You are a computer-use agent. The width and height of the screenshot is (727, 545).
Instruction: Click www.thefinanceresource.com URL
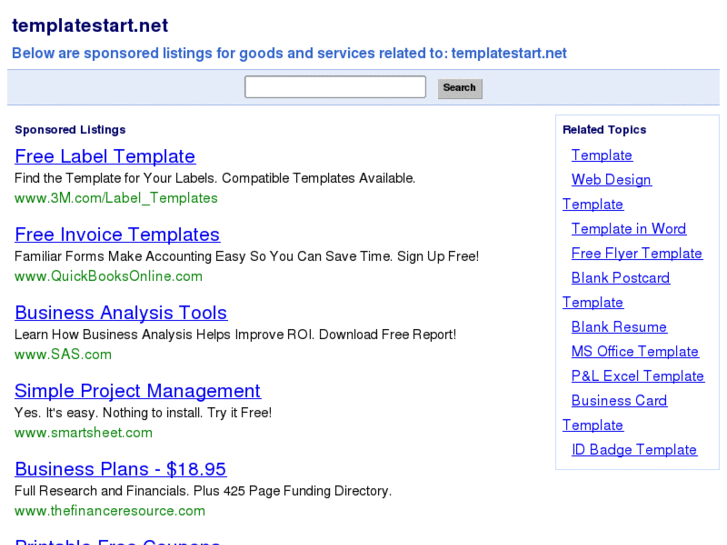click(x=110, y=511)
